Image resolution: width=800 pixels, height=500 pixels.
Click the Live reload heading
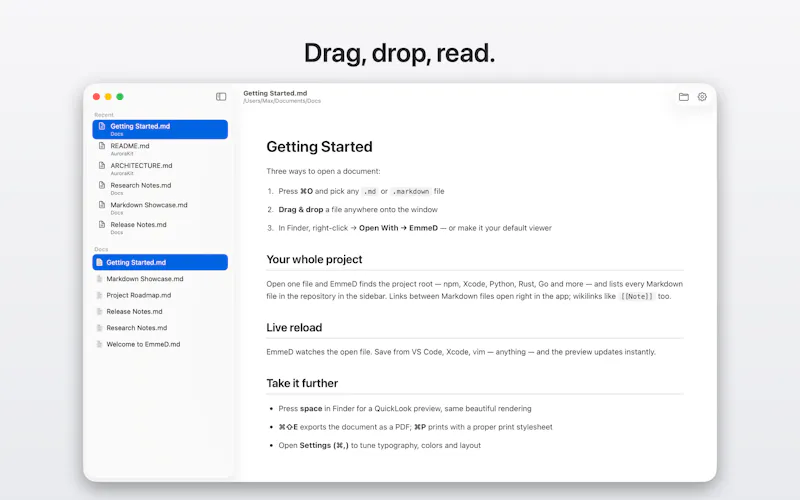pyautogui.click(x=294, y=328)
